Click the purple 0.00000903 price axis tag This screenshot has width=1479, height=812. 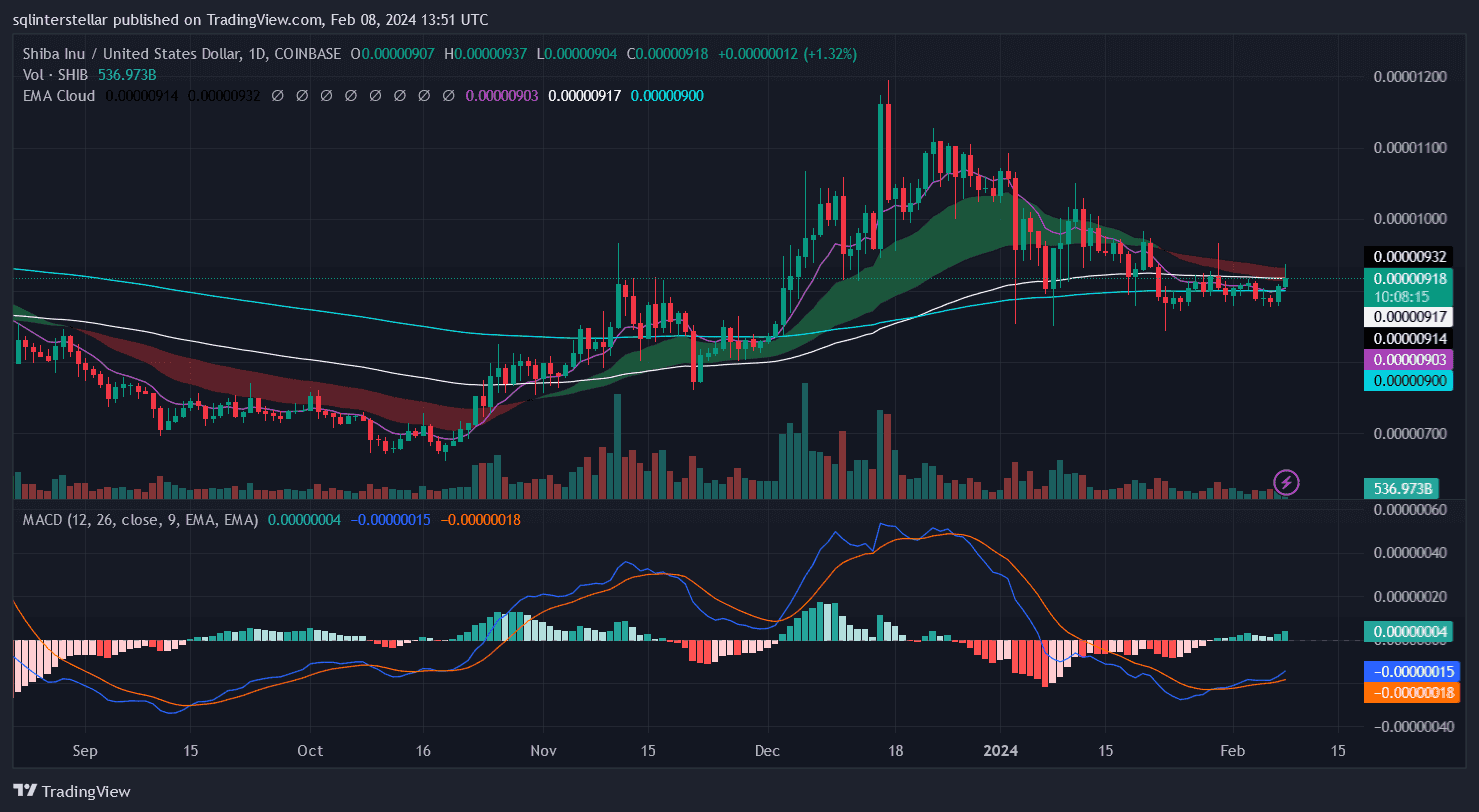1410,359
